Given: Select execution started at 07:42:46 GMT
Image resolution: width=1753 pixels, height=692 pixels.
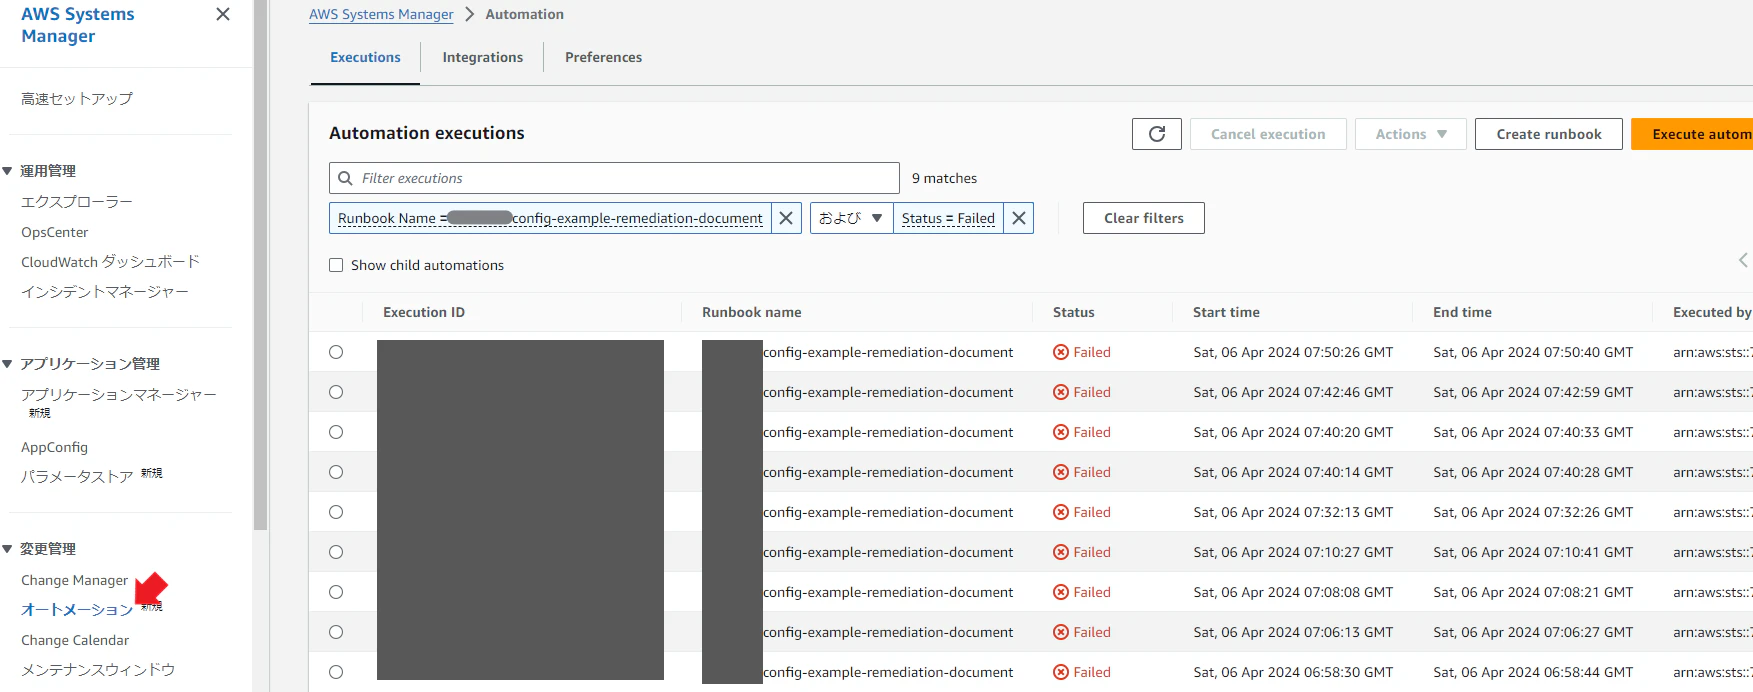Looking at the screenshot, I should point(336,392).
